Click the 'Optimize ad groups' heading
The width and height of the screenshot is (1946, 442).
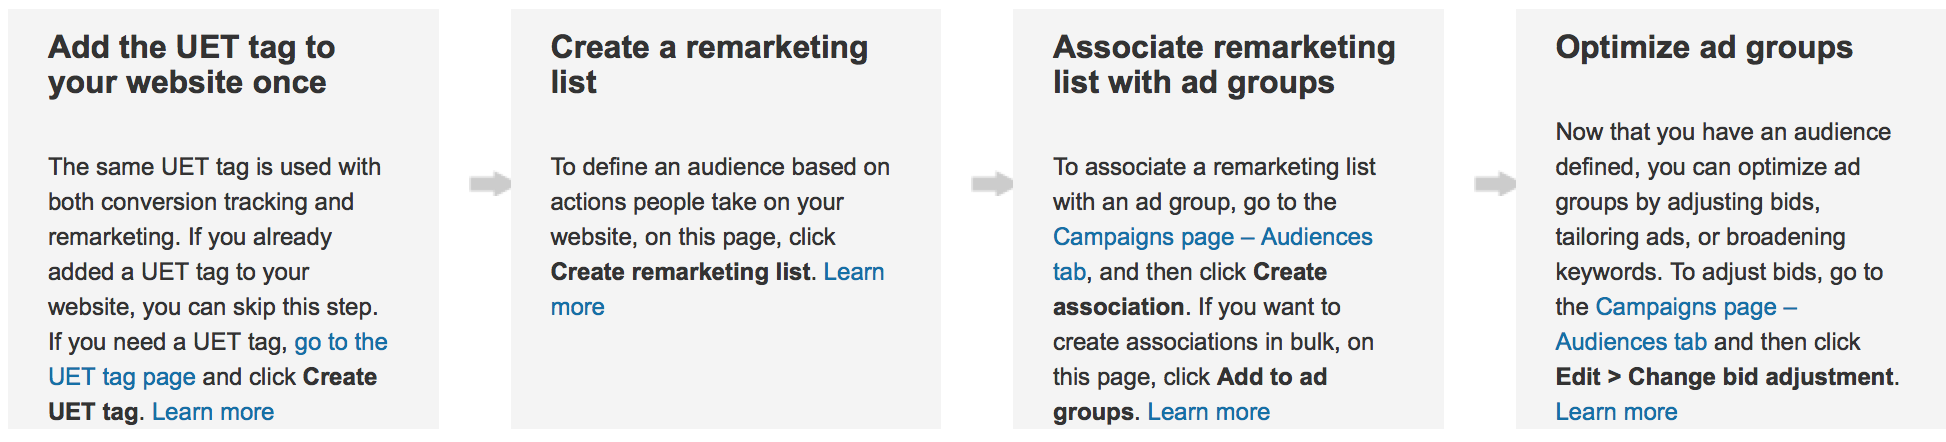coord(1704,47)
